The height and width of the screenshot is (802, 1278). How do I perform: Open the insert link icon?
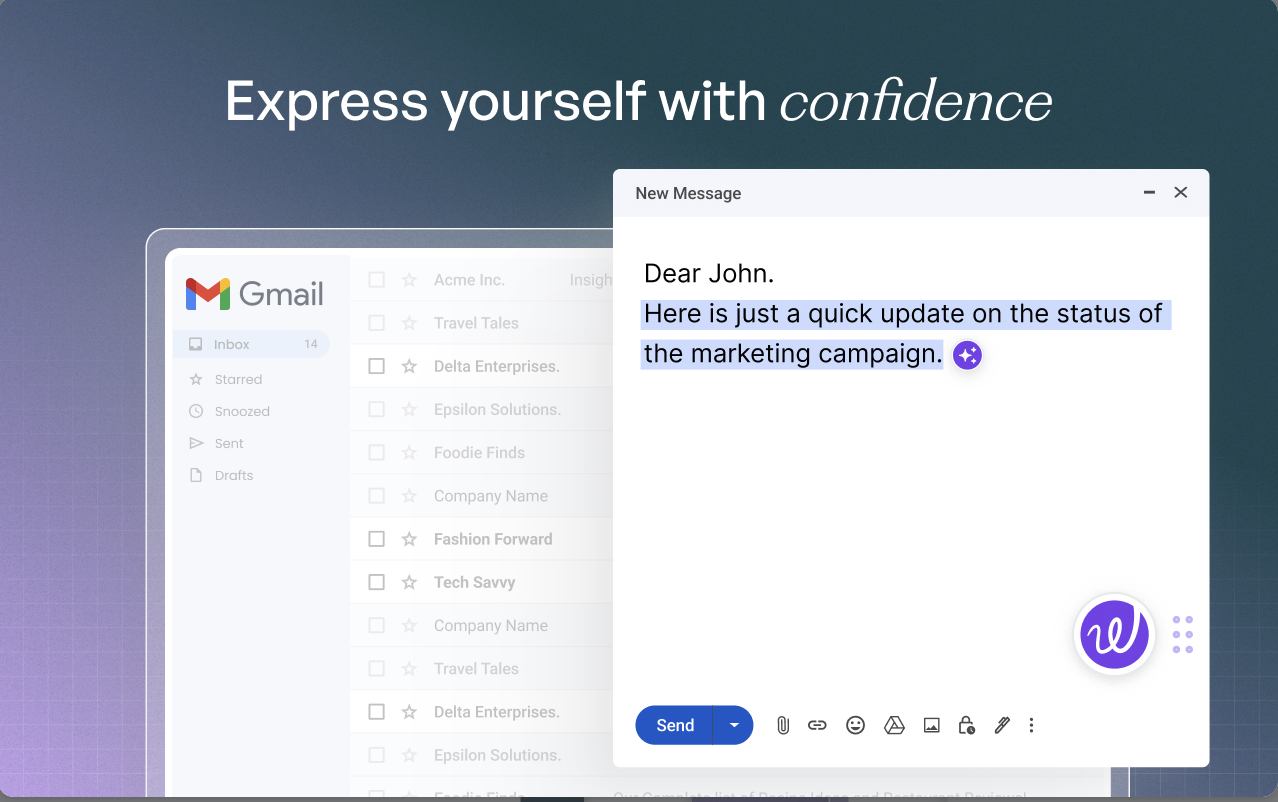tap(817, 725)
